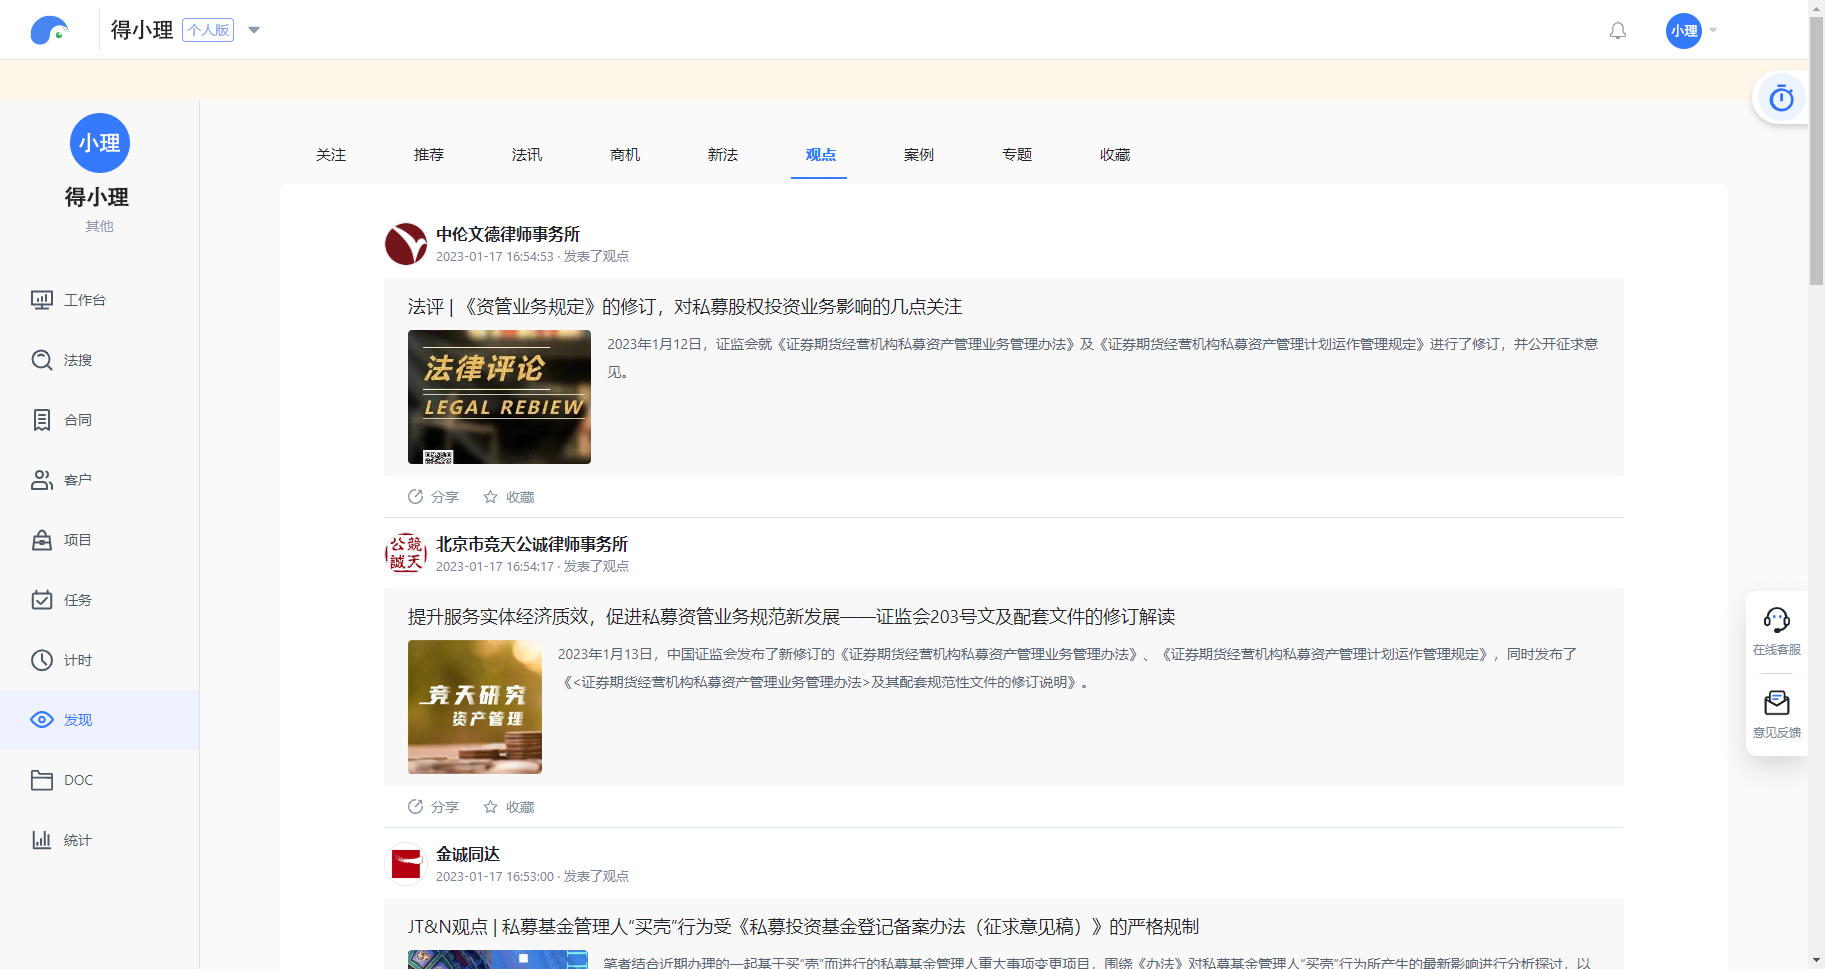This screenshot has width=1825, height=969.
Task: Switch to the 新法 tab
Action: click(723, 155)
